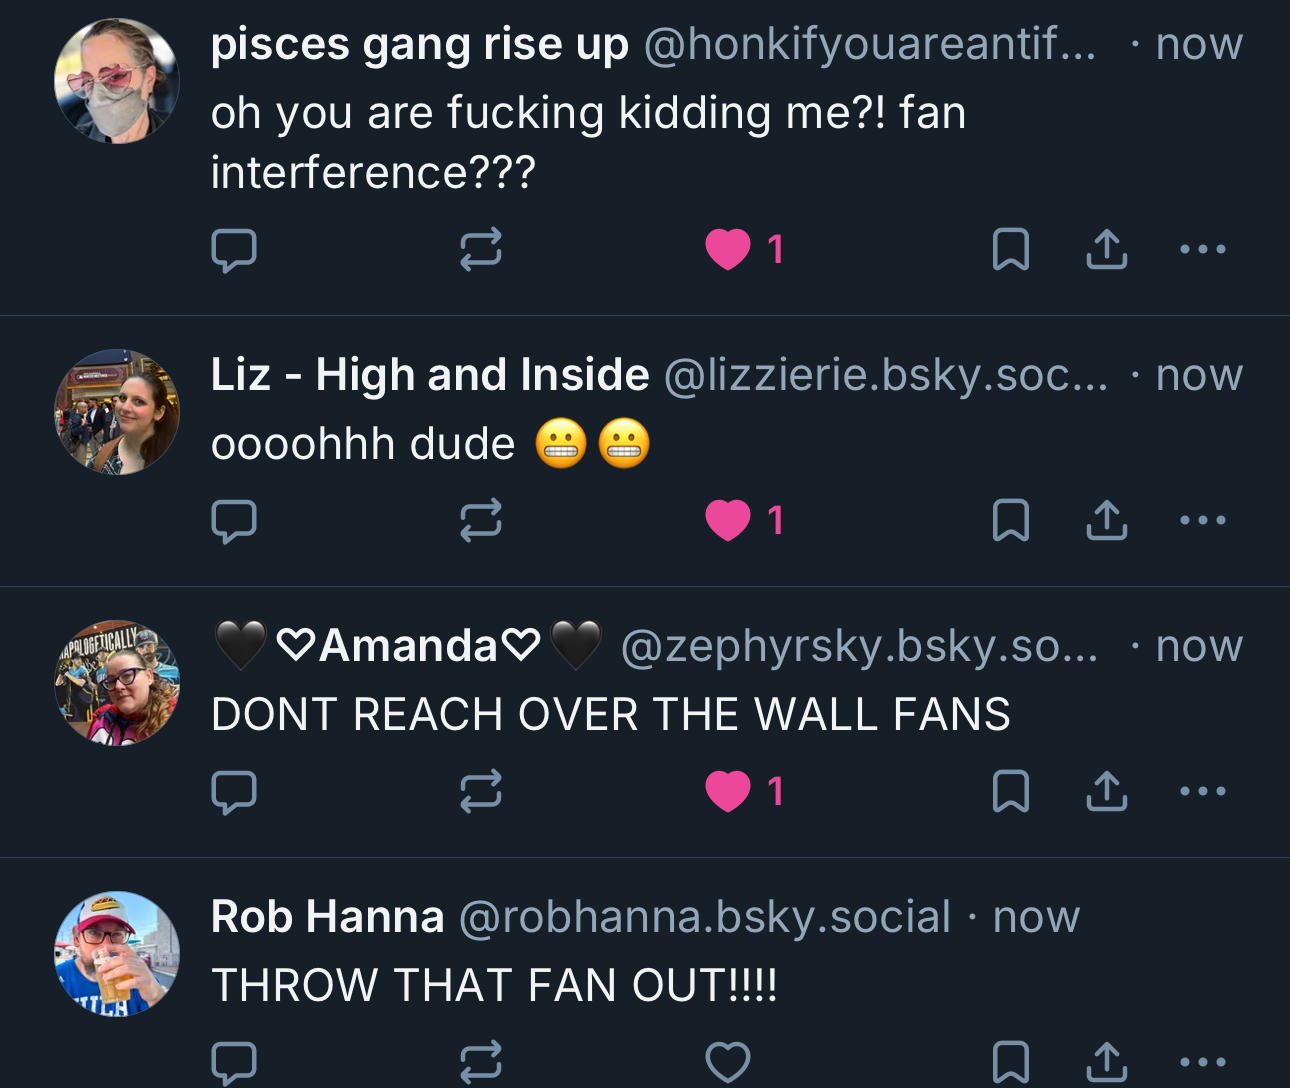Unlike the pisces gang rise up post
This screenshot has width=1290, height=1088.
click(728, 250)
